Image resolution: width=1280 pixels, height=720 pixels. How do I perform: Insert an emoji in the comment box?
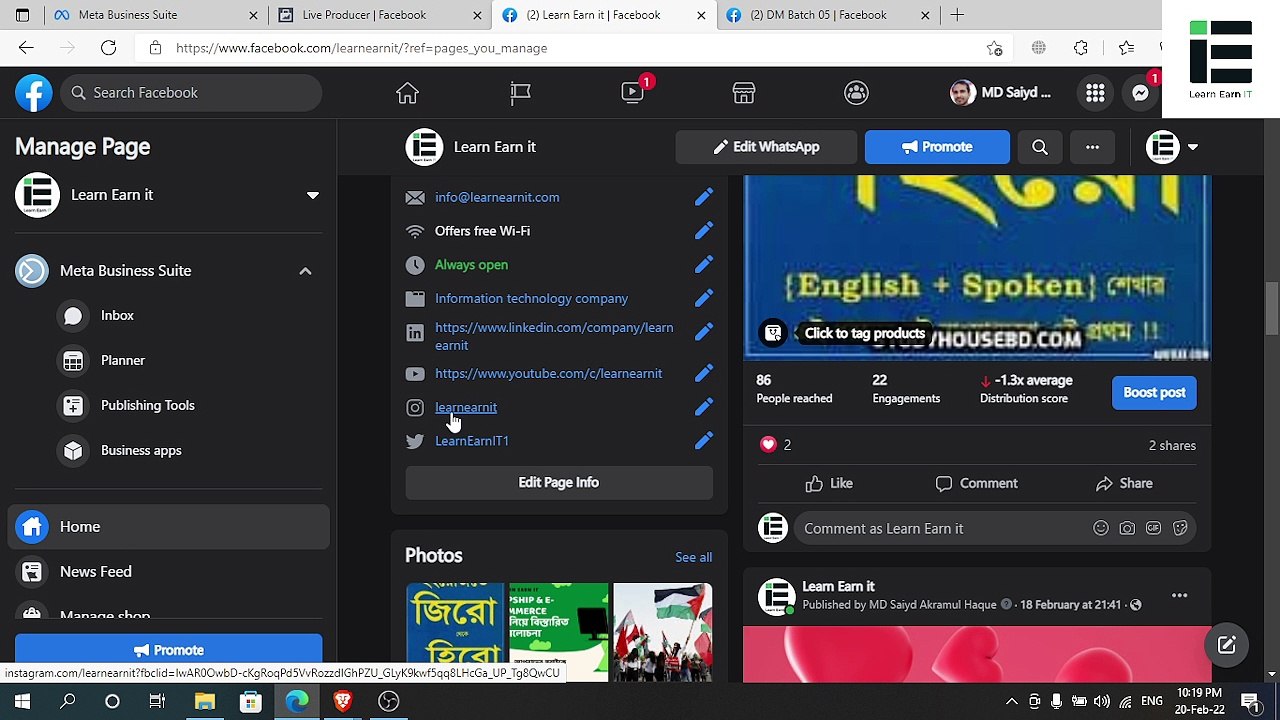click(1101, 528)
